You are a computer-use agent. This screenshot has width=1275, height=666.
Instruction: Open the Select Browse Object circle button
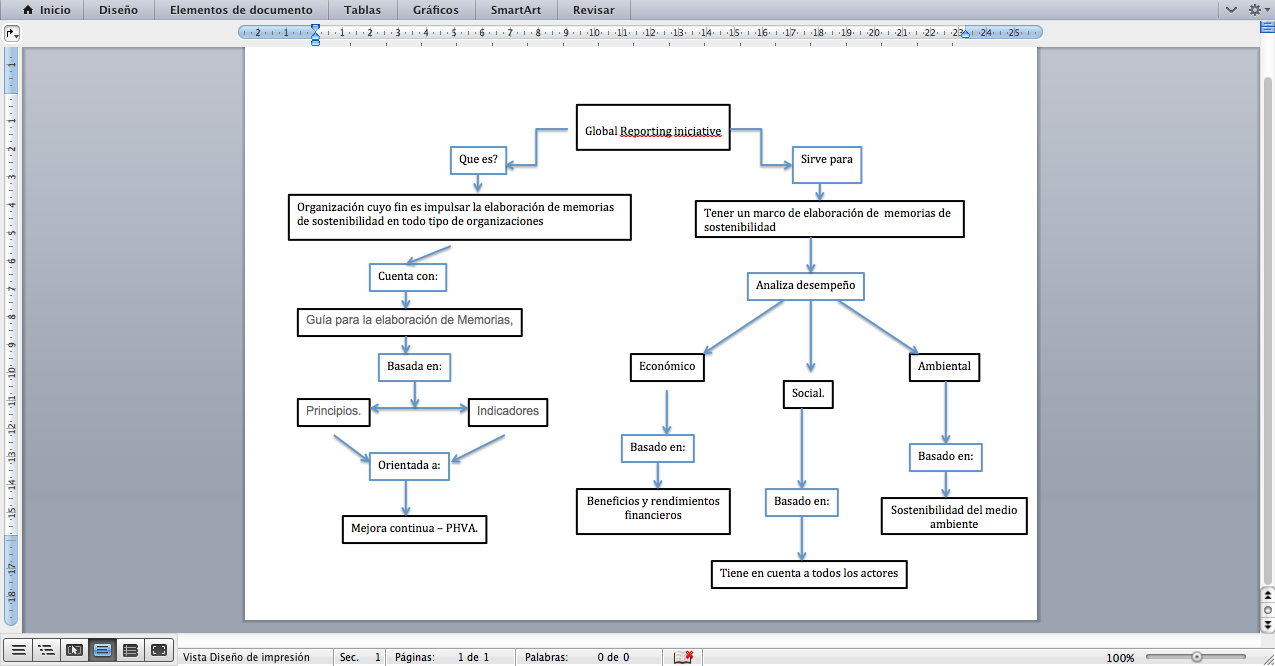(x=1268, y=609)
